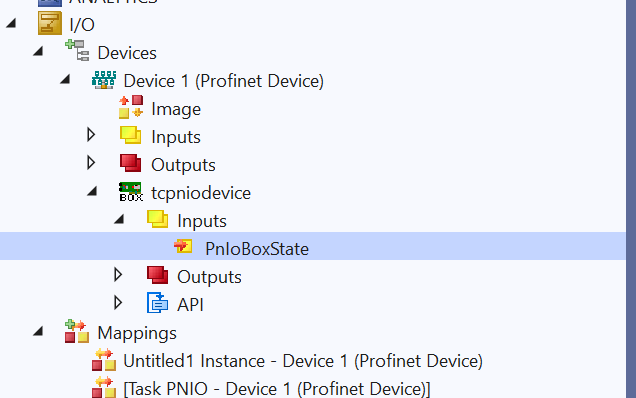
Task: Click the blue API document icon
Action: 157,303
